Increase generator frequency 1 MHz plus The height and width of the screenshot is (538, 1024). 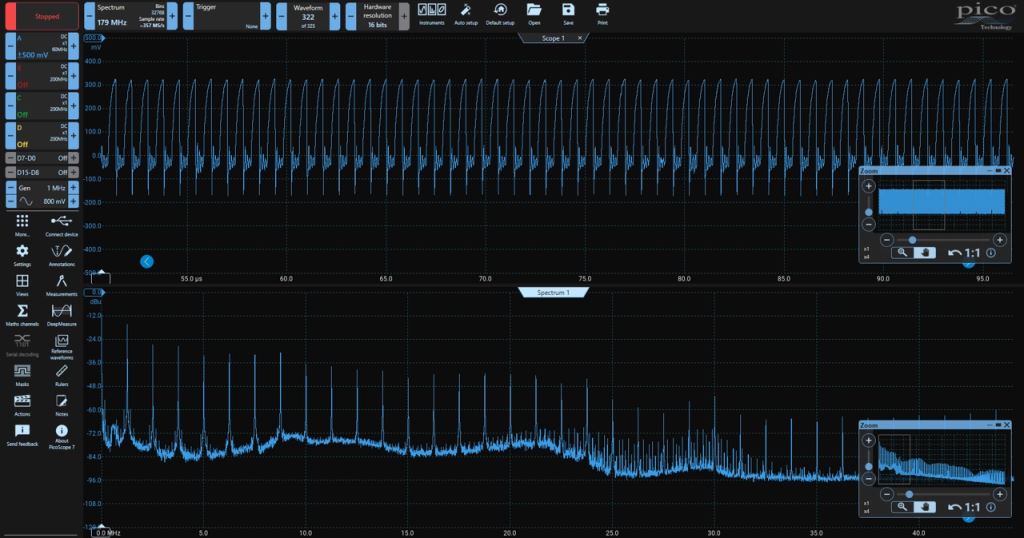coord(73,187)
